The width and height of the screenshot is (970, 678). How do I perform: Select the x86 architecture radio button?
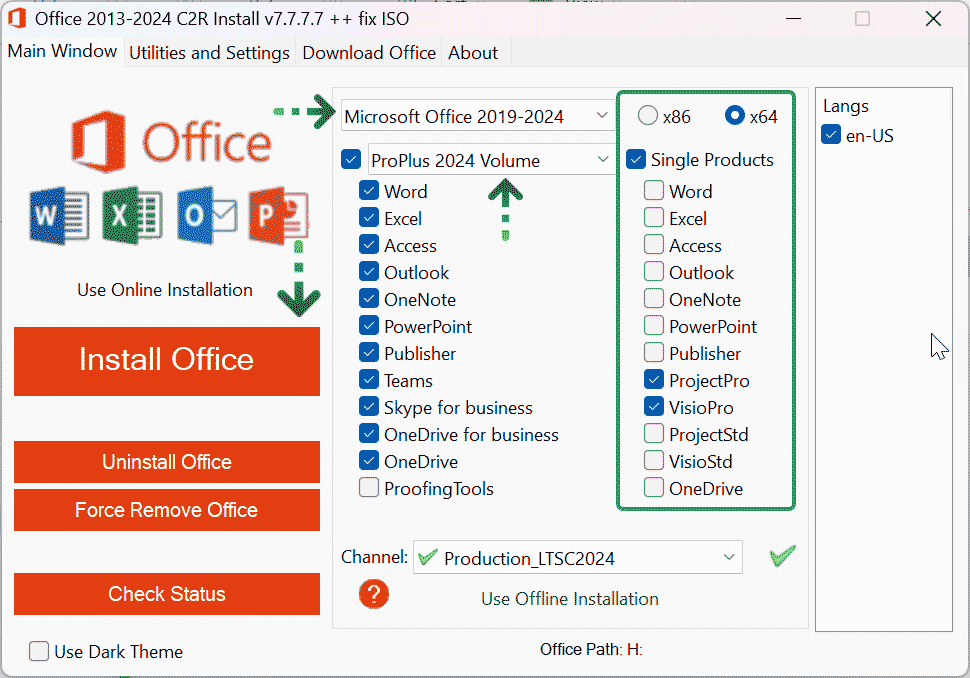(648, 116)
